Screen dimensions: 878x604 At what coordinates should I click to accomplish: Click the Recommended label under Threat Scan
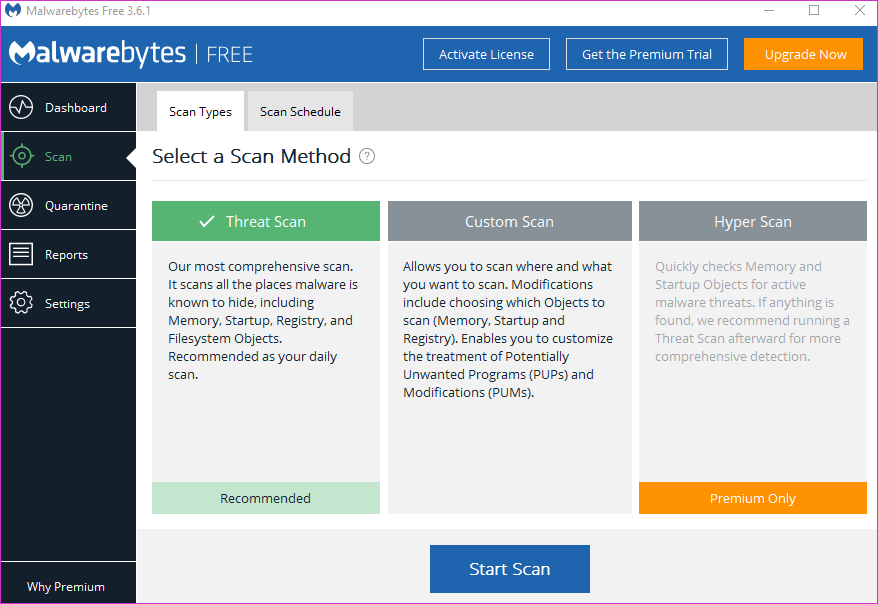[266, 498]
